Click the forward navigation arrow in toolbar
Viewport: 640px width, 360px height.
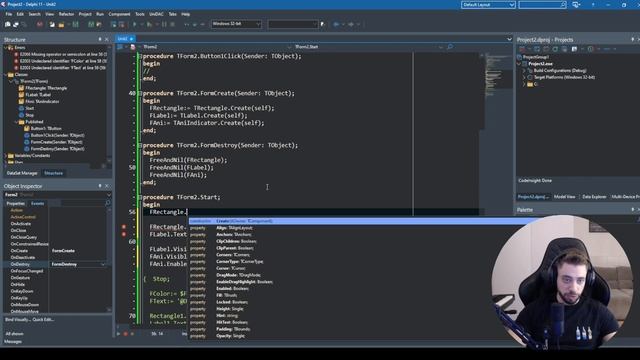[x=351, y=24]
